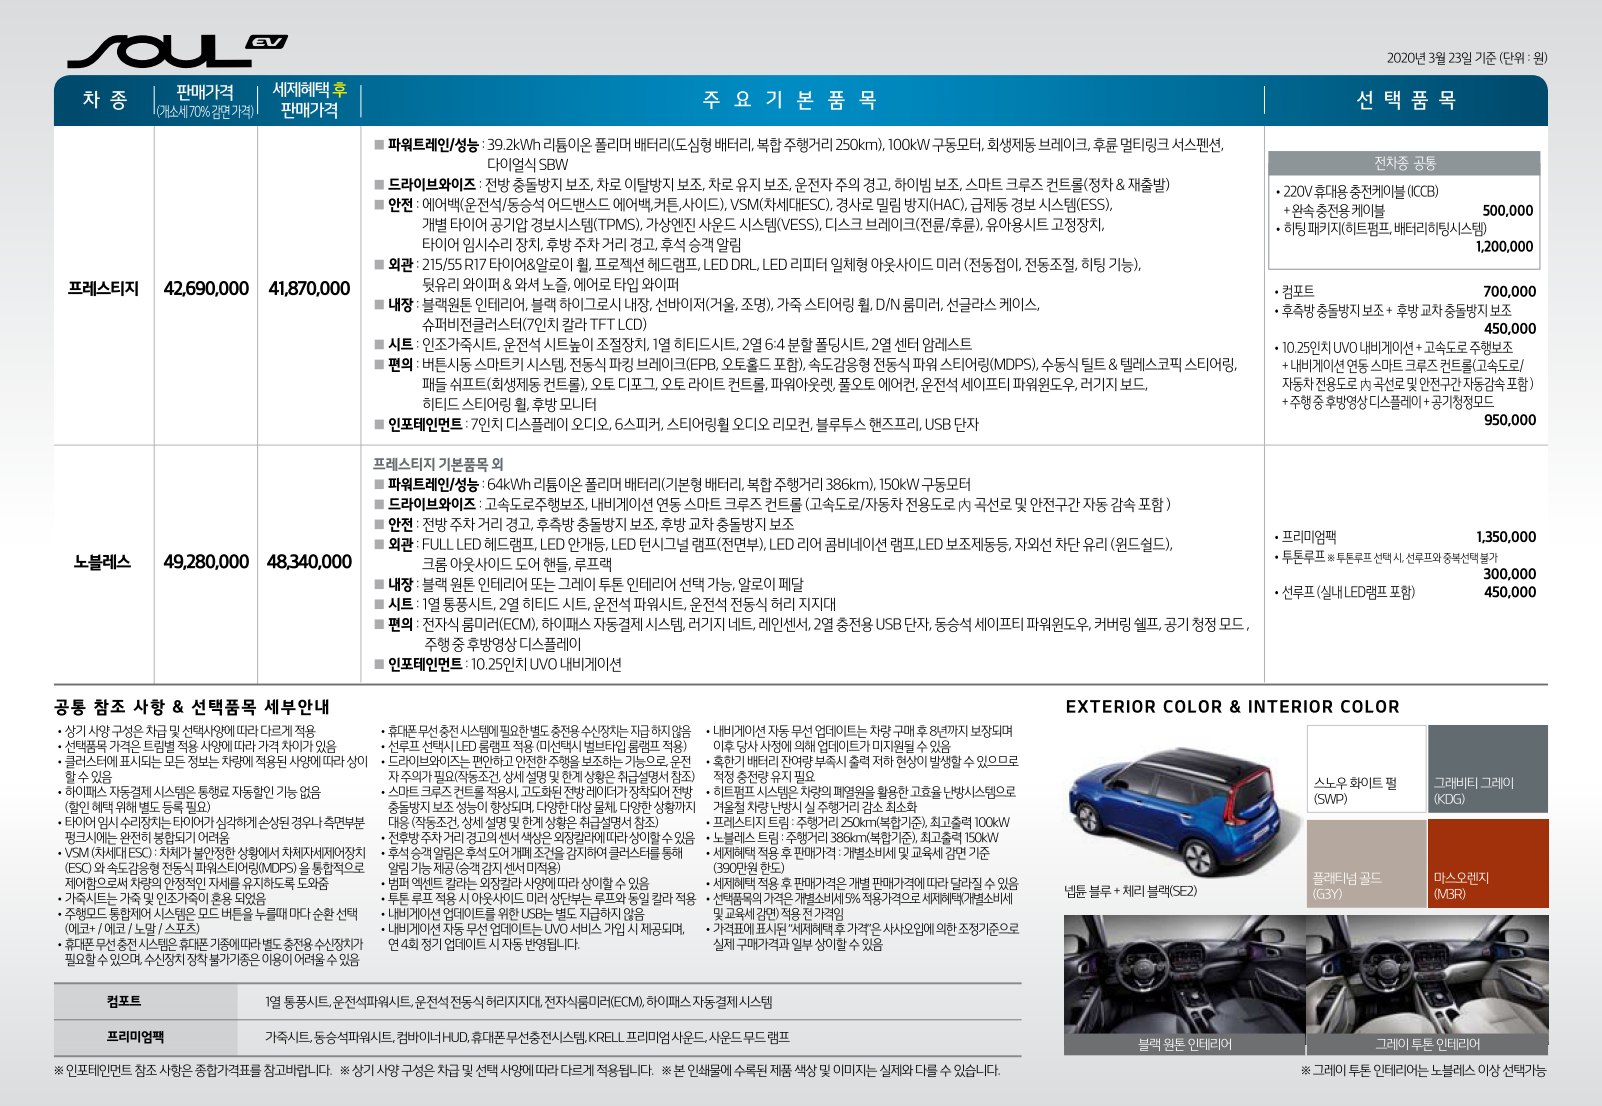Select the Snow White Pearl (SWP) swatch

(x=1365, y=769)
